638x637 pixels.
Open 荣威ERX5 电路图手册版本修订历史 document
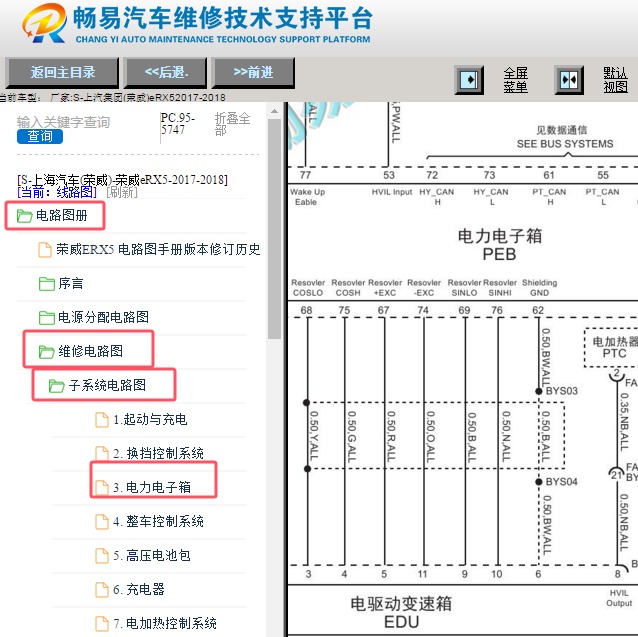point(158,249)
